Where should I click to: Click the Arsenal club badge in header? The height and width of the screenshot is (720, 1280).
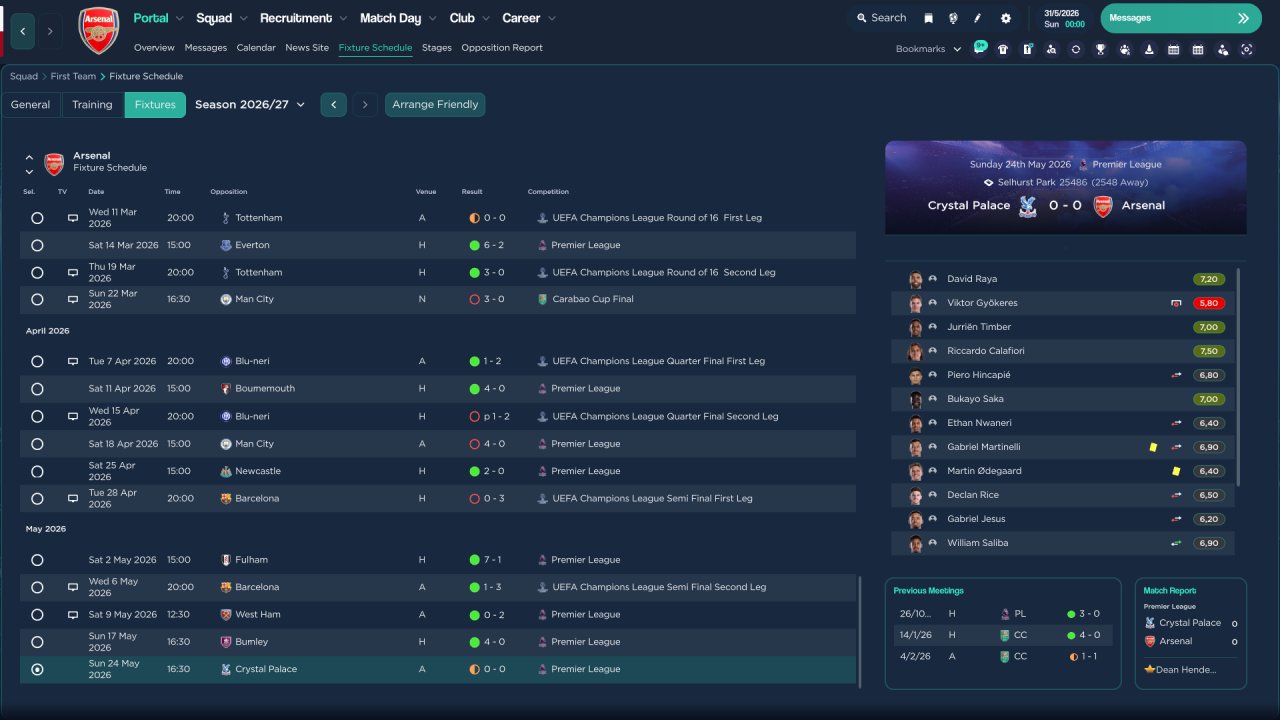pyautogui.click(x=99, y=31)
